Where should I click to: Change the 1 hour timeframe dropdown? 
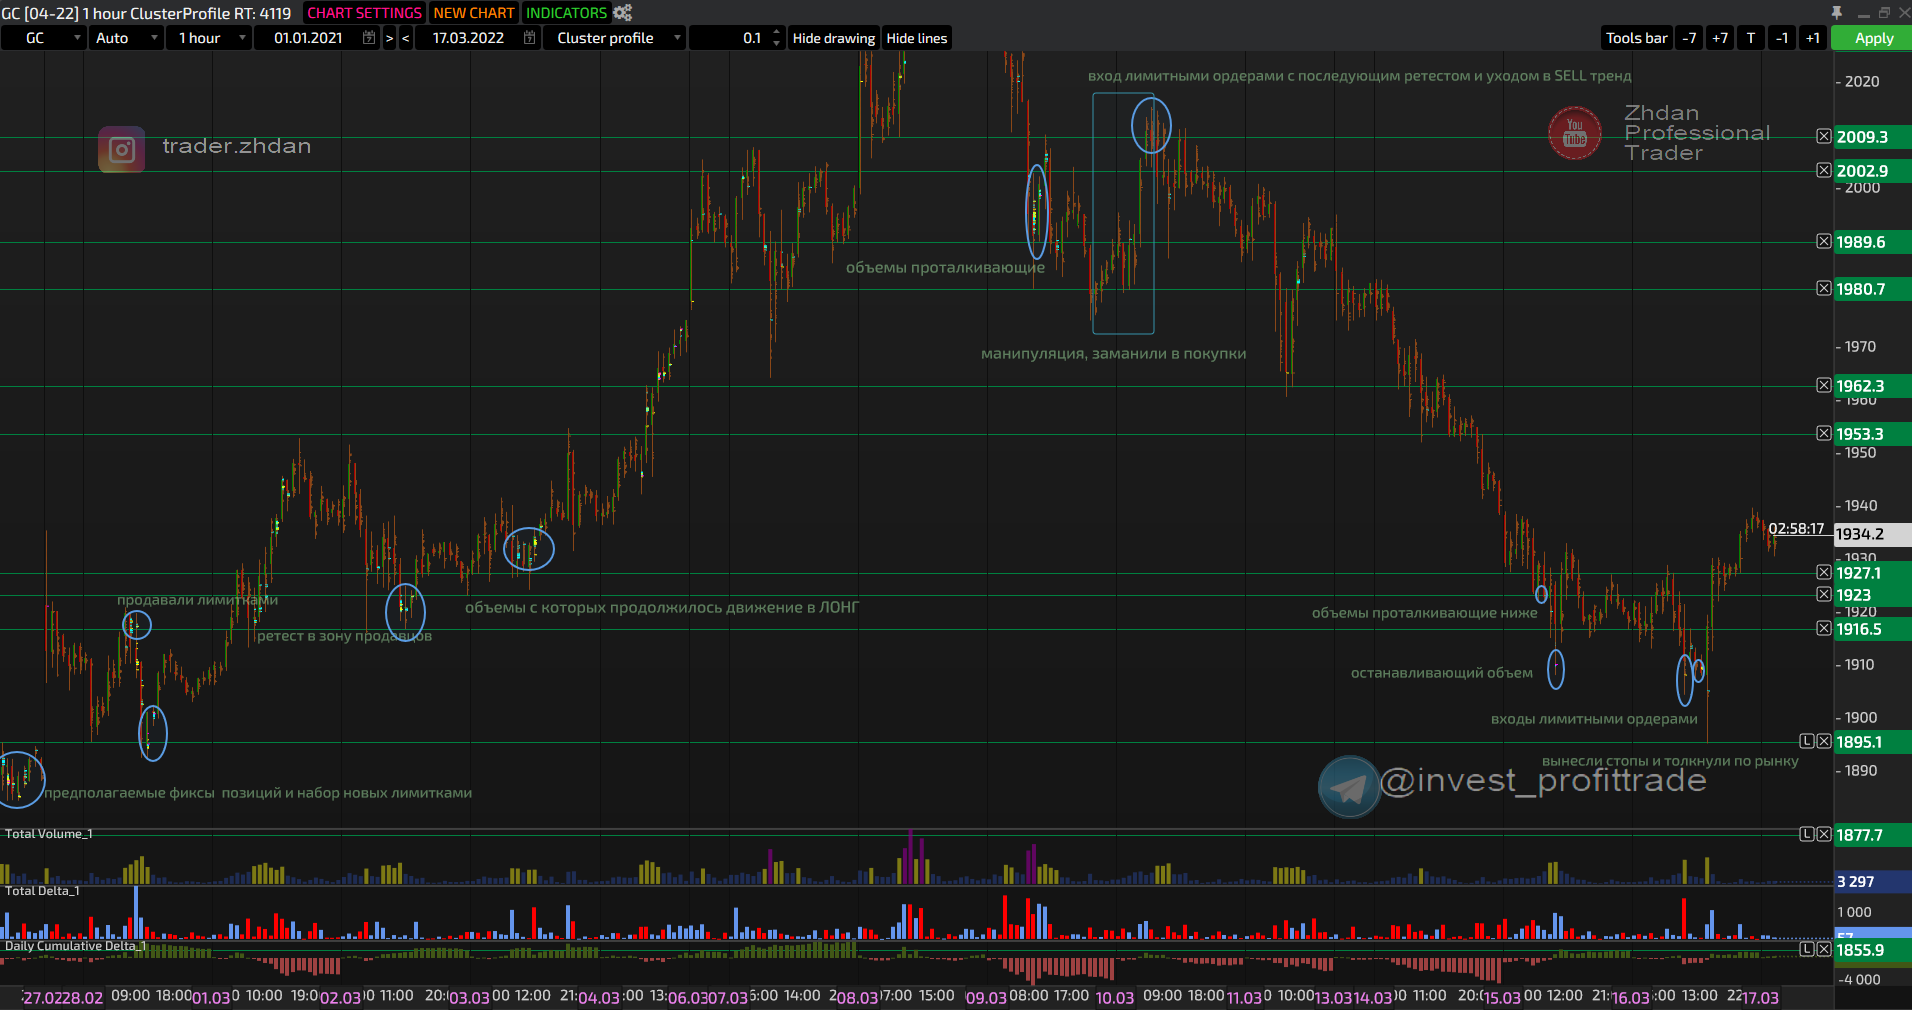(209, 38)
